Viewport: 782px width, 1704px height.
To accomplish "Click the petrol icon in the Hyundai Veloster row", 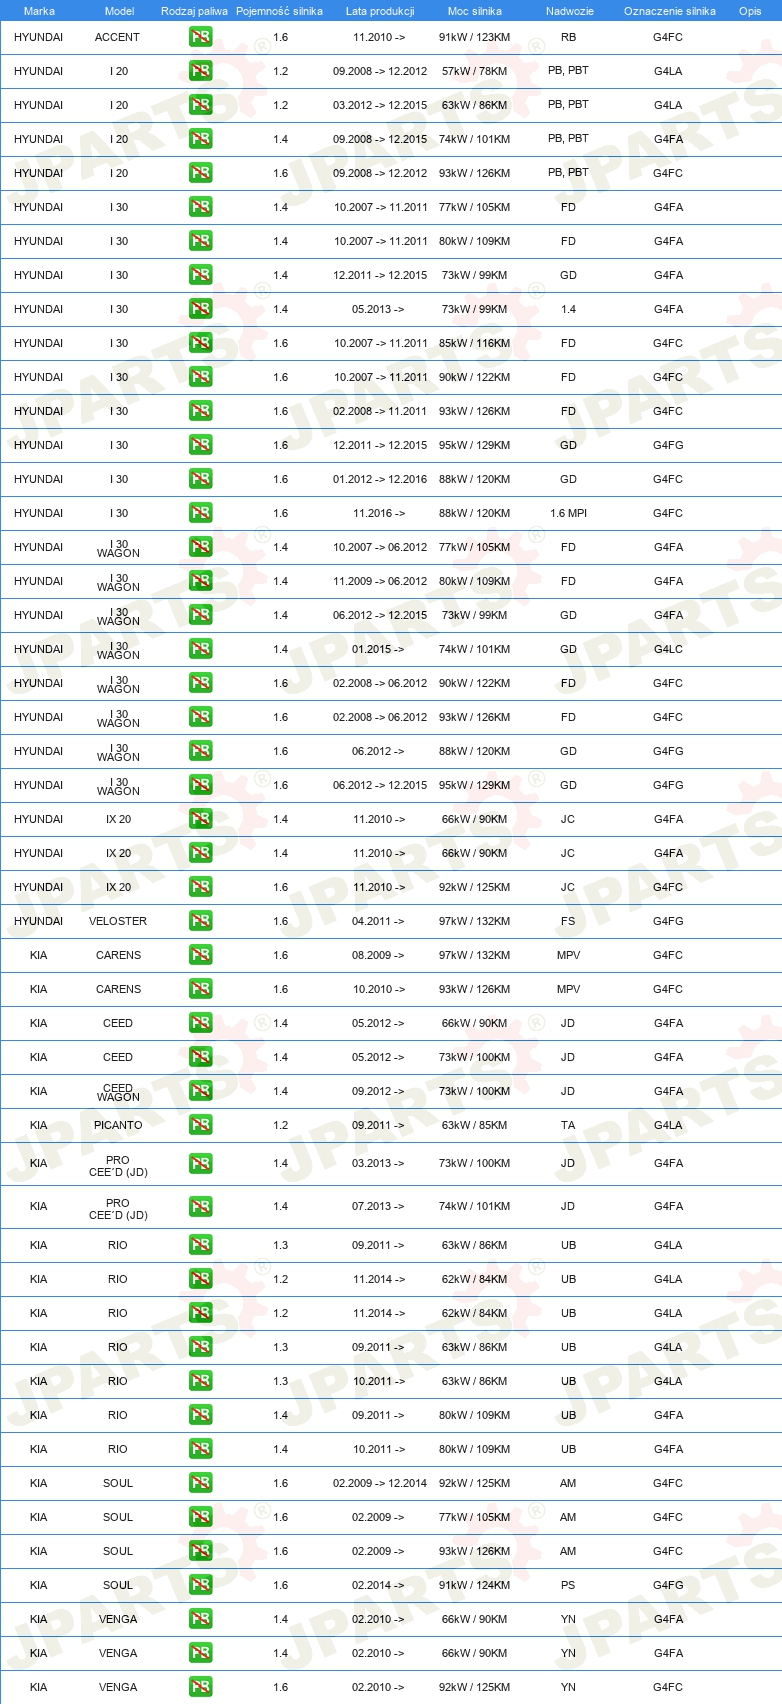I will pyautogui.click(x=201, y=921).
